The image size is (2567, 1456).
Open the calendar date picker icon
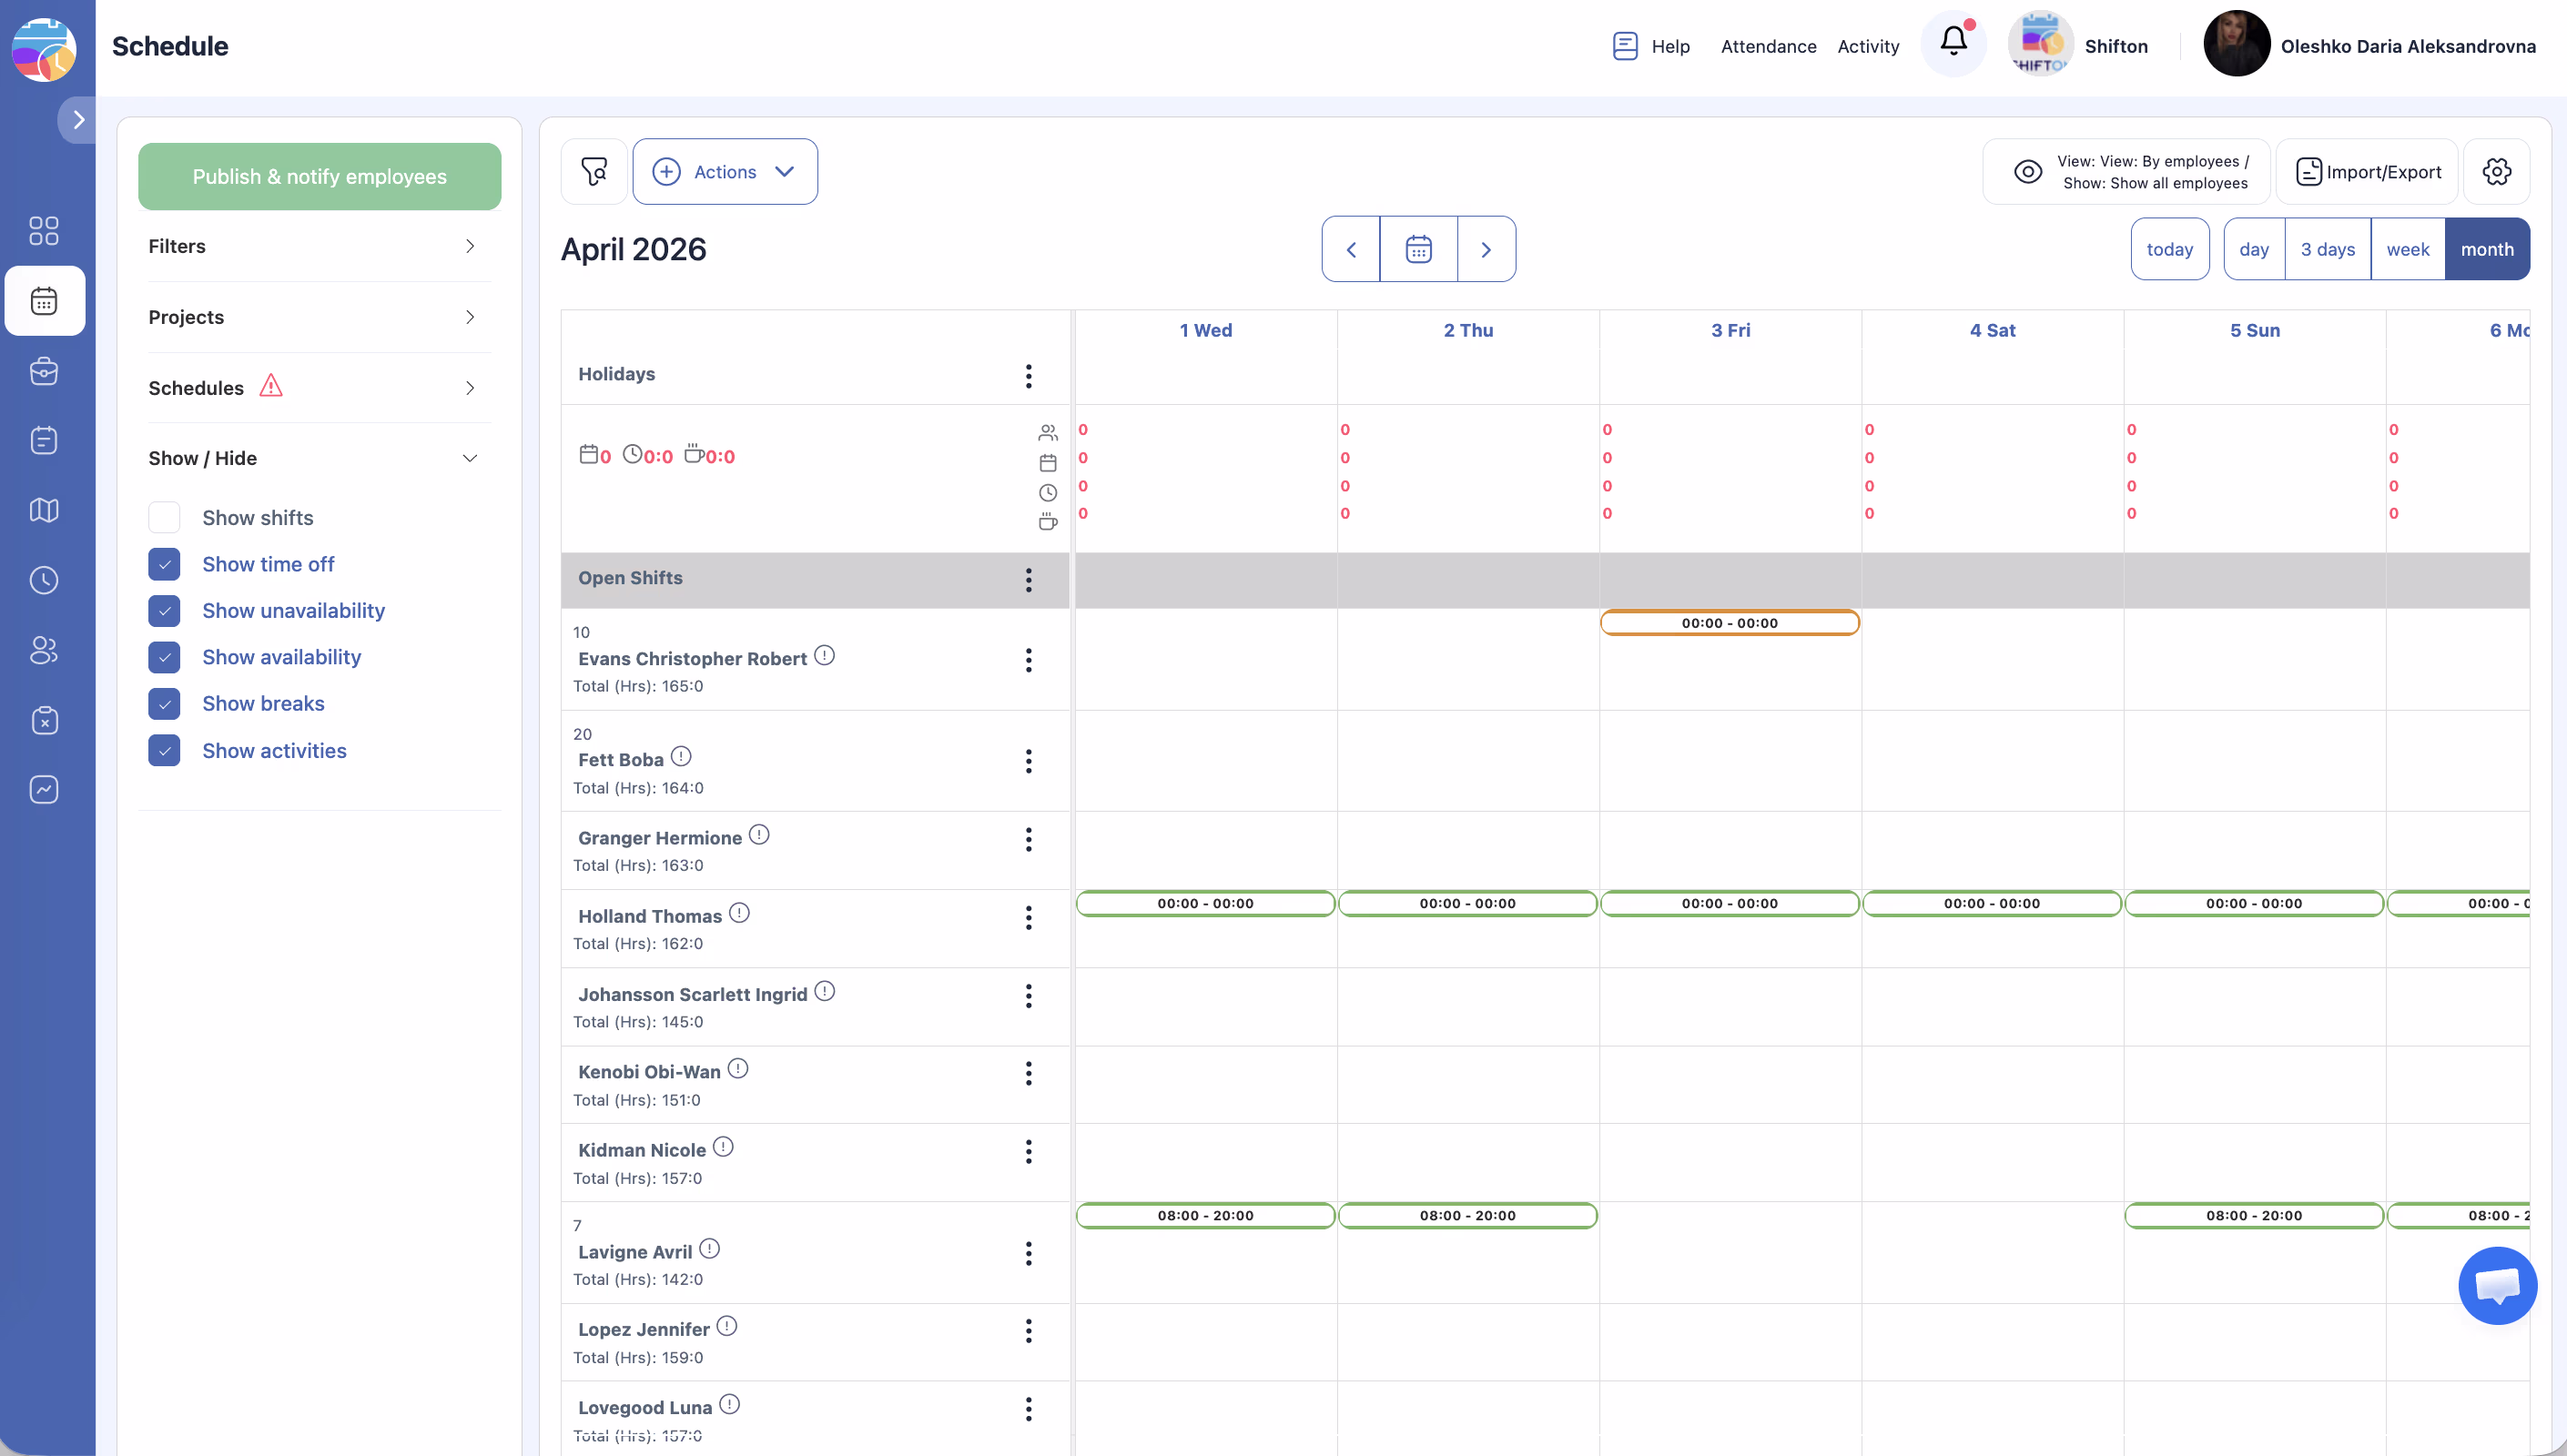[x=1418, y=249]
